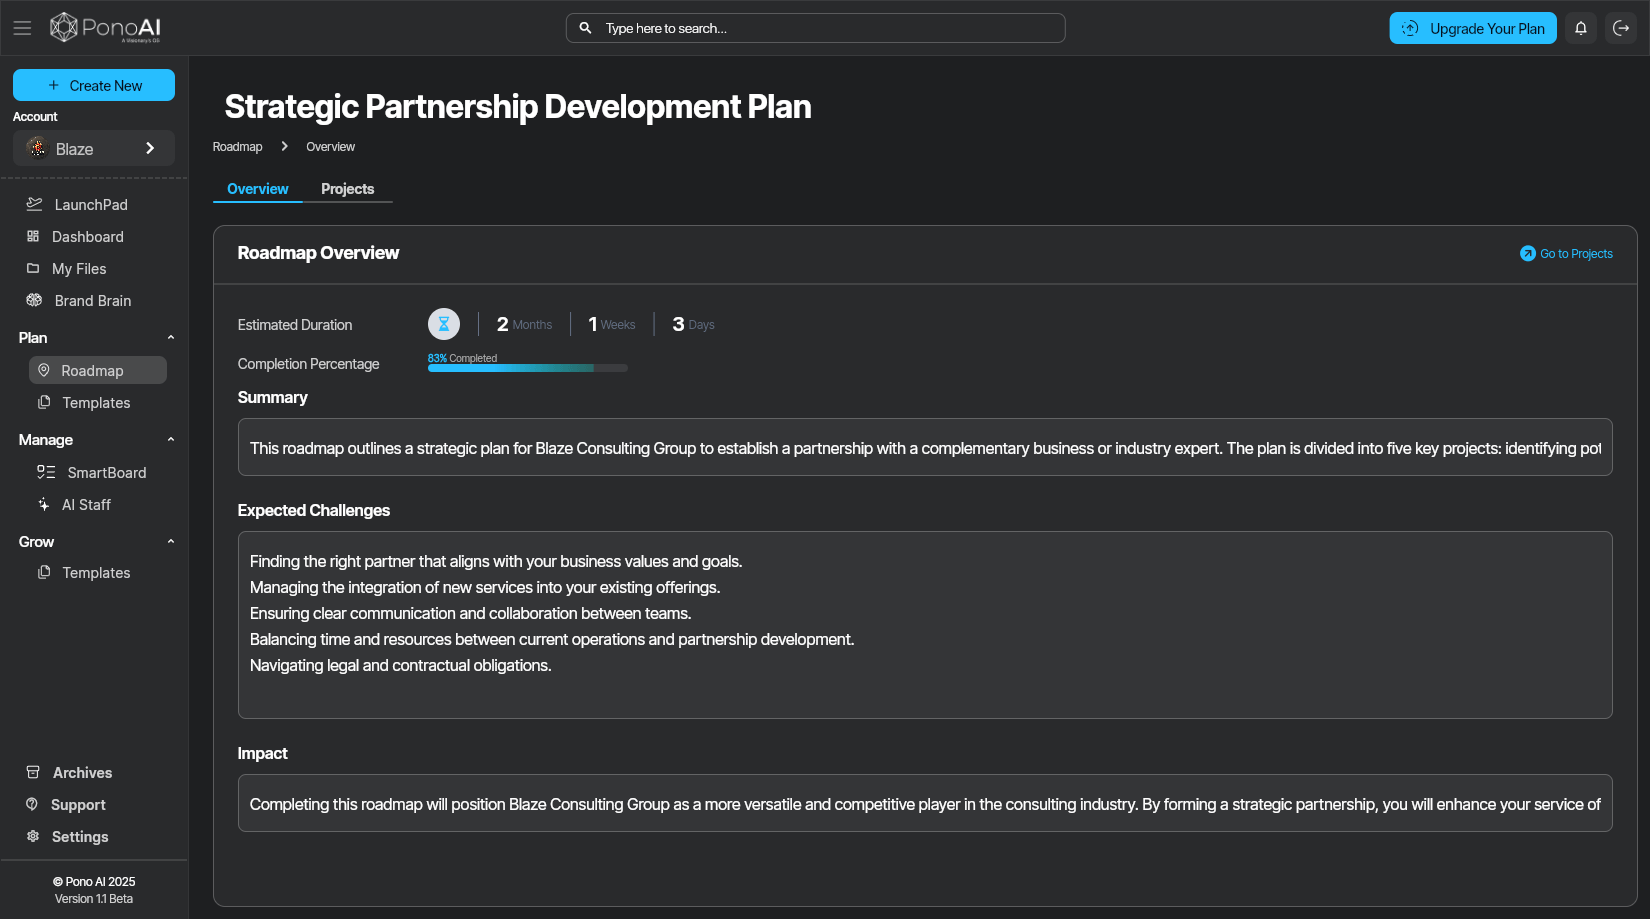Viewport: 1650px width, 919px height.
Task: Click the search input field
Action: [815, 28]
